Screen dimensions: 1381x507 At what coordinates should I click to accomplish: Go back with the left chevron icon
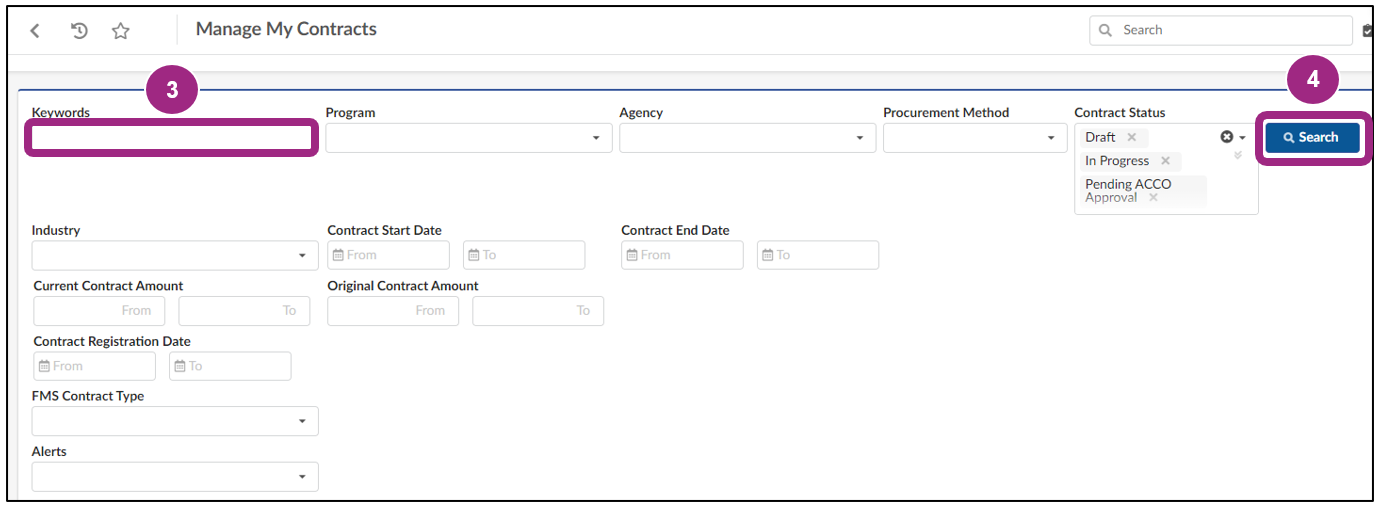coord(35,31)
